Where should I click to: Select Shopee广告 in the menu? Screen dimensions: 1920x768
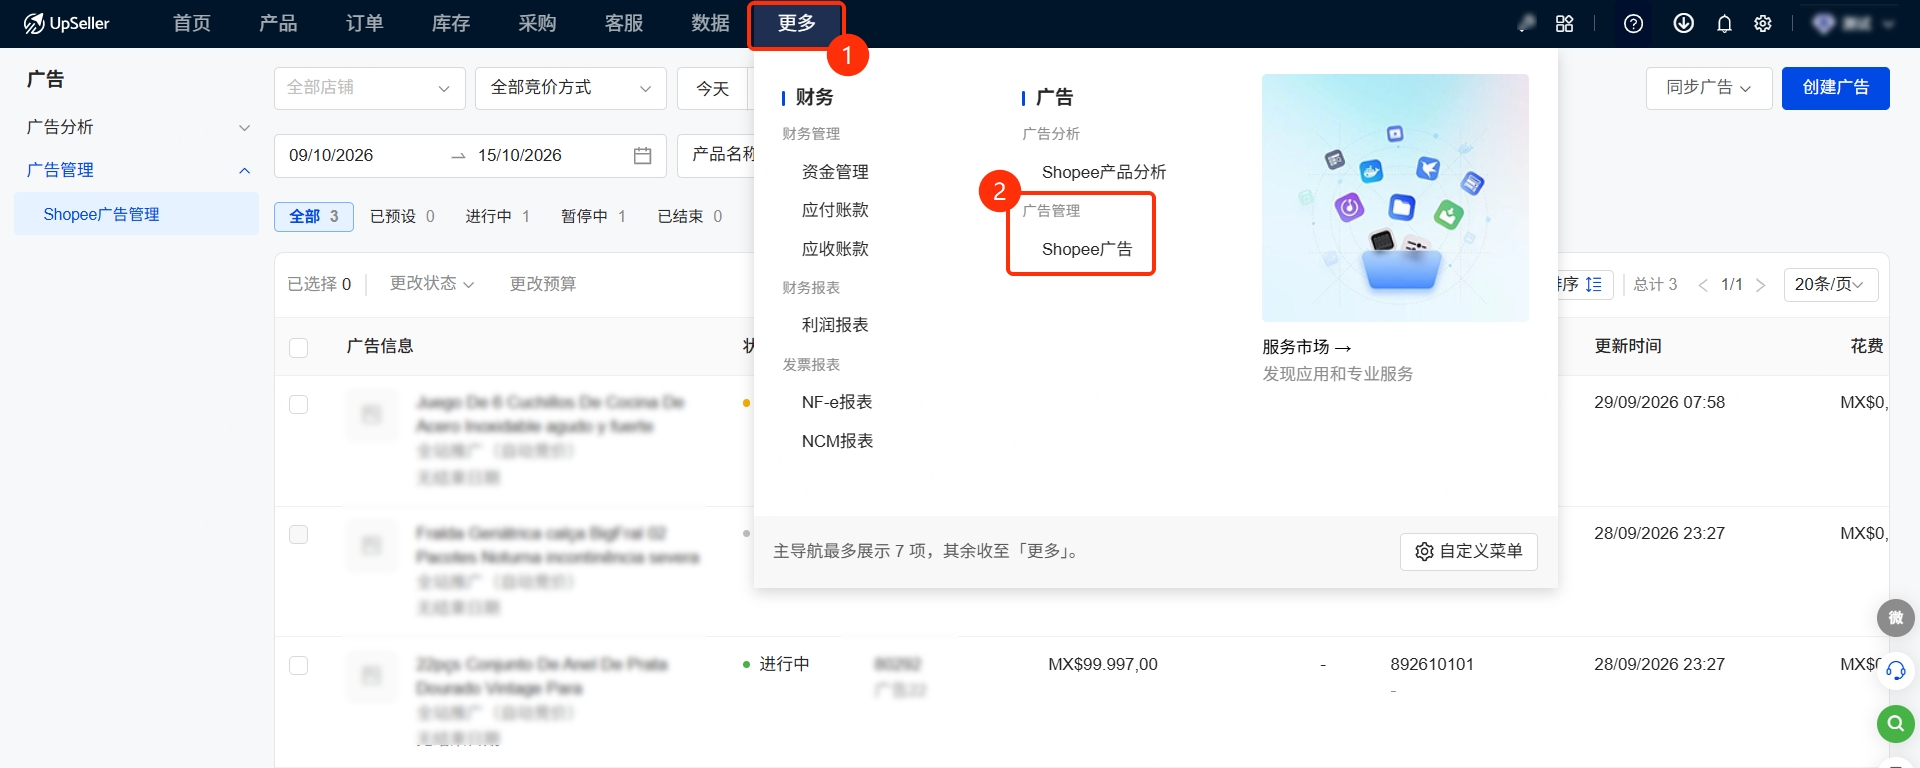(x=1087, y=249)
